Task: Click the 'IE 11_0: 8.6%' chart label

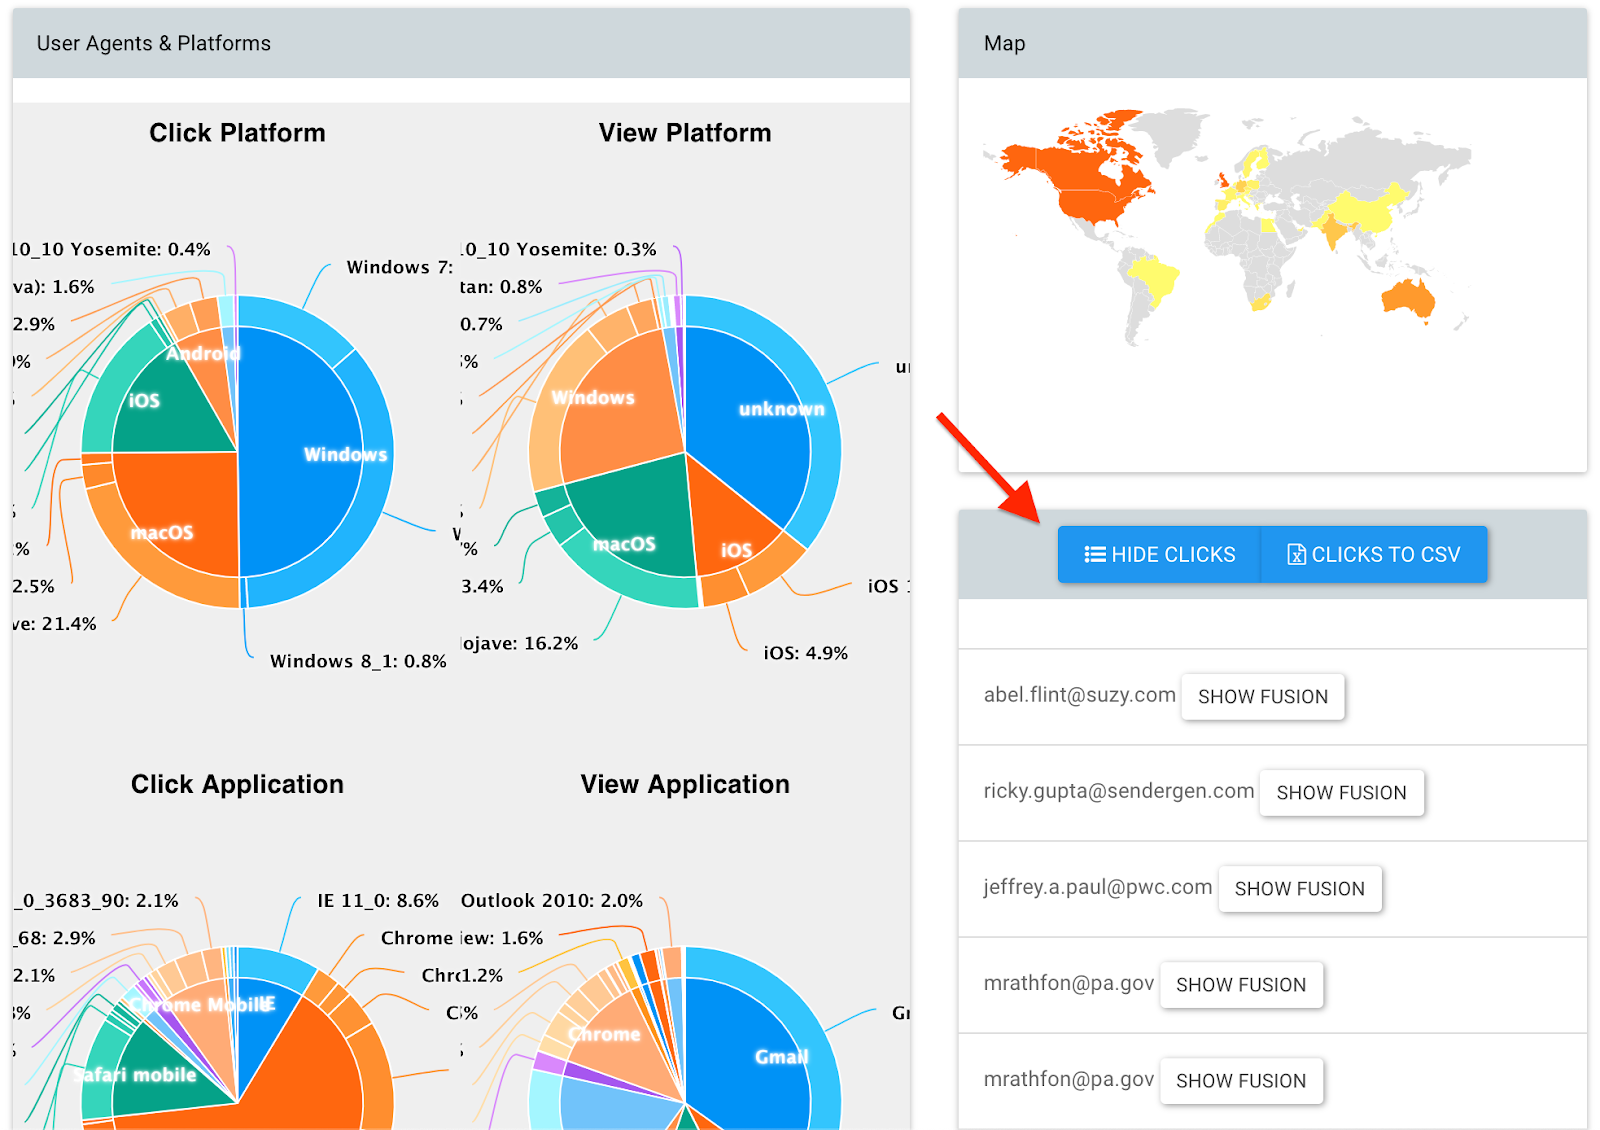Action: 378,901
